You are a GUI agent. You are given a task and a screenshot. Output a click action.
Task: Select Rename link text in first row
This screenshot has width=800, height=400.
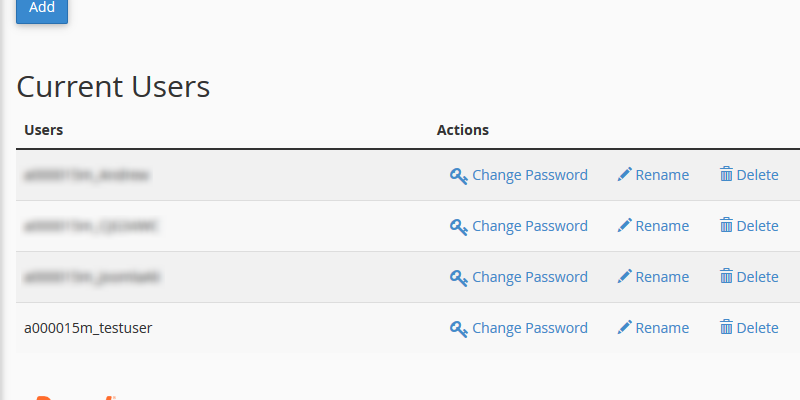[x=662, y=175]
